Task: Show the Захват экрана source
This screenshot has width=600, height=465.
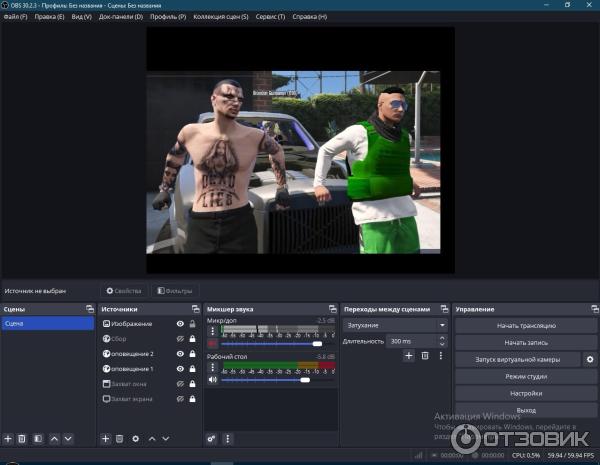Action: 180,399
